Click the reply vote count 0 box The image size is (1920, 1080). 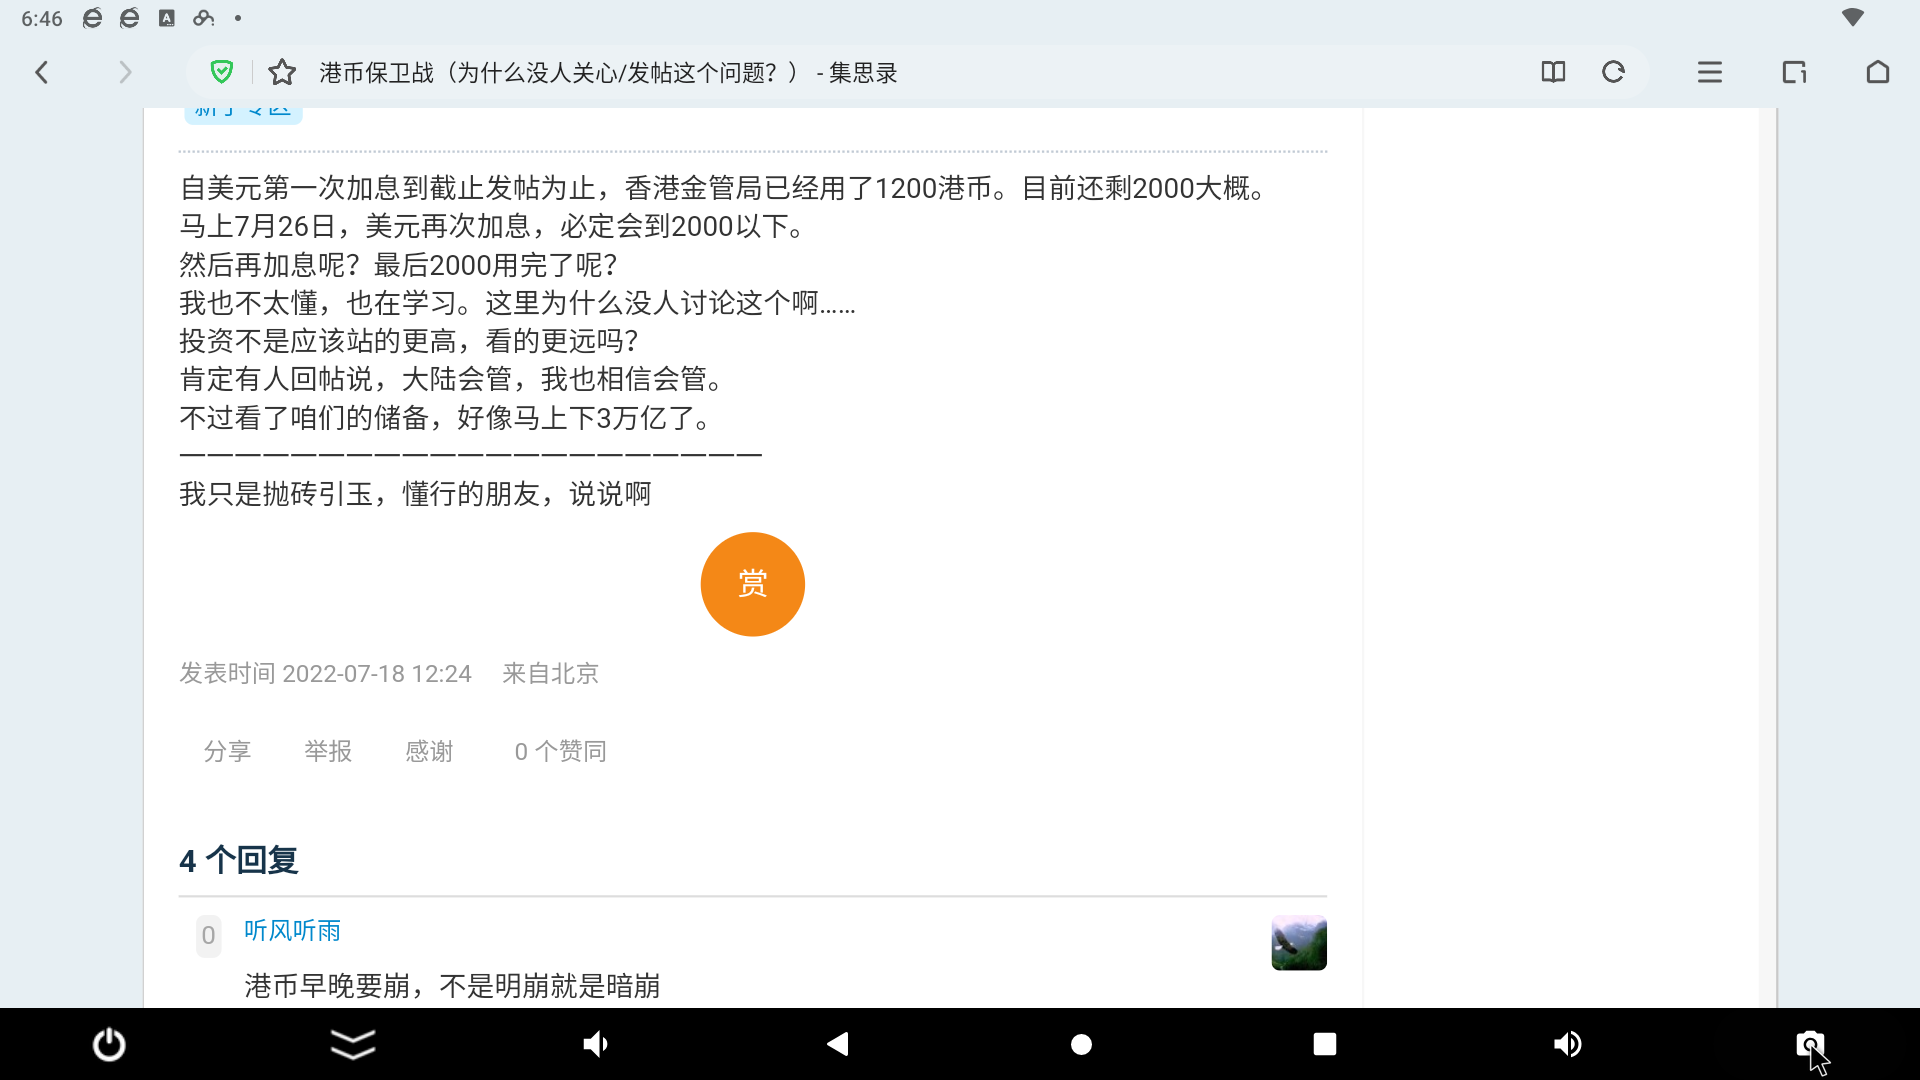tap(208, 936)
